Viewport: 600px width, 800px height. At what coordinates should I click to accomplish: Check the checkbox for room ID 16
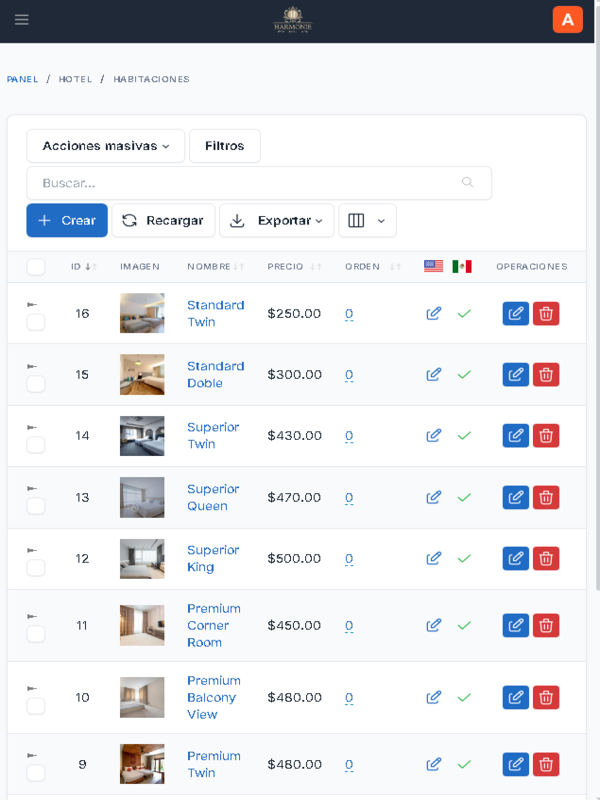pos(36,322)
